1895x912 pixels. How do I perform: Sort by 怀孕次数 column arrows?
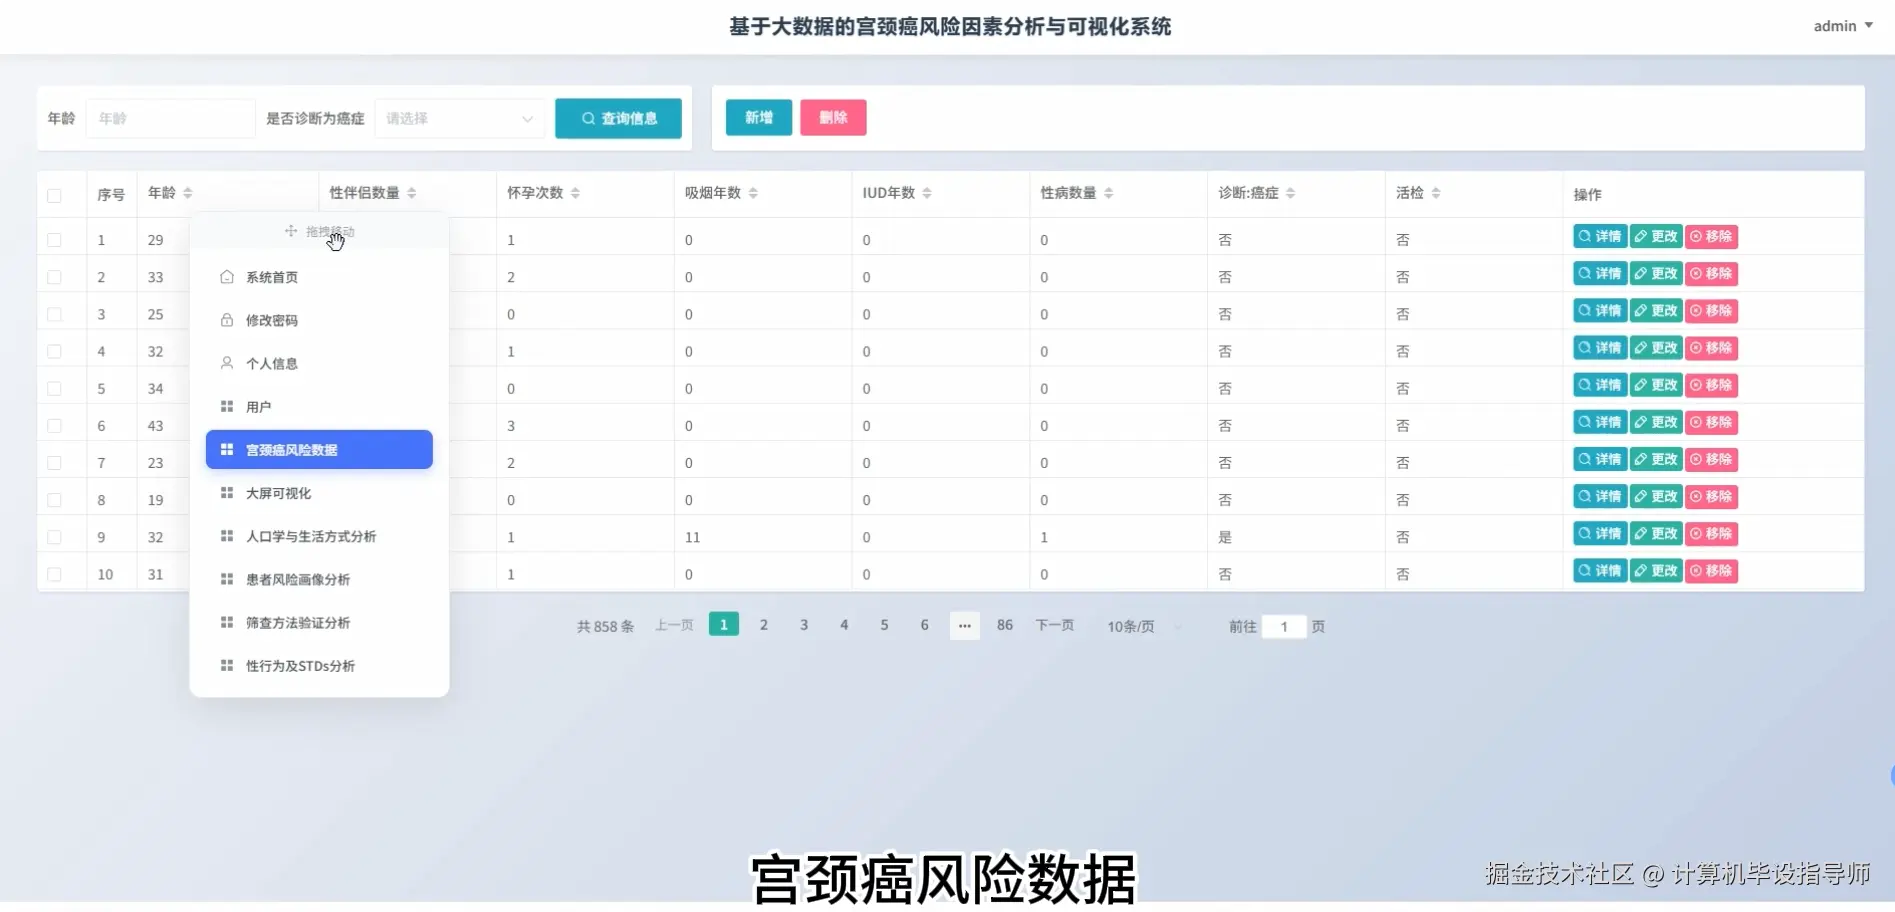575,193
